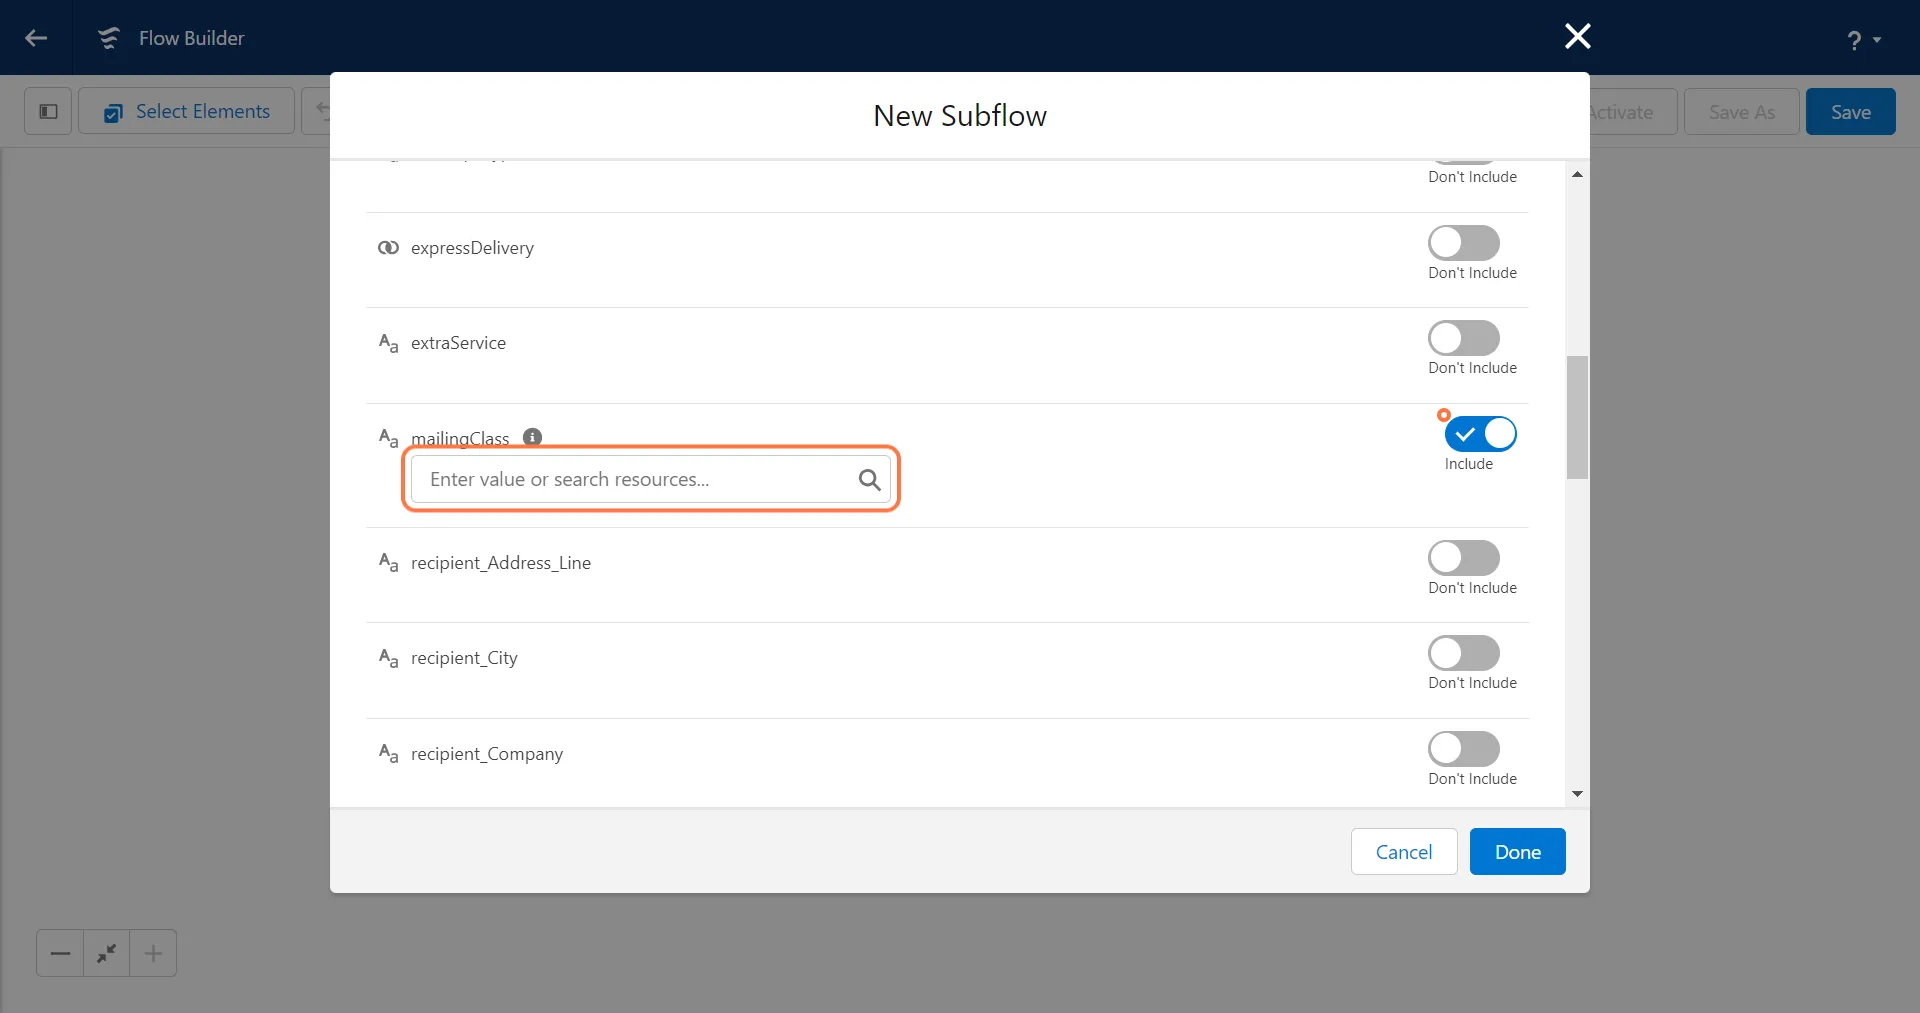Enable the recipient_City include toggle
The width and height of the screenshot is (1920, 1013).
[1463, 653]
